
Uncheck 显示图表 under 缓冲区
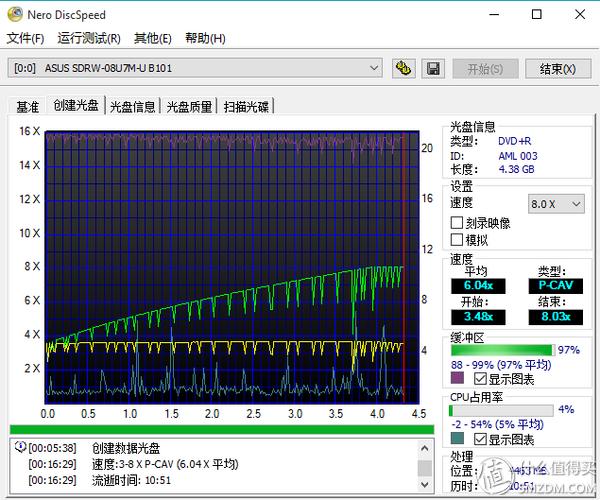(x=481, y=379)
